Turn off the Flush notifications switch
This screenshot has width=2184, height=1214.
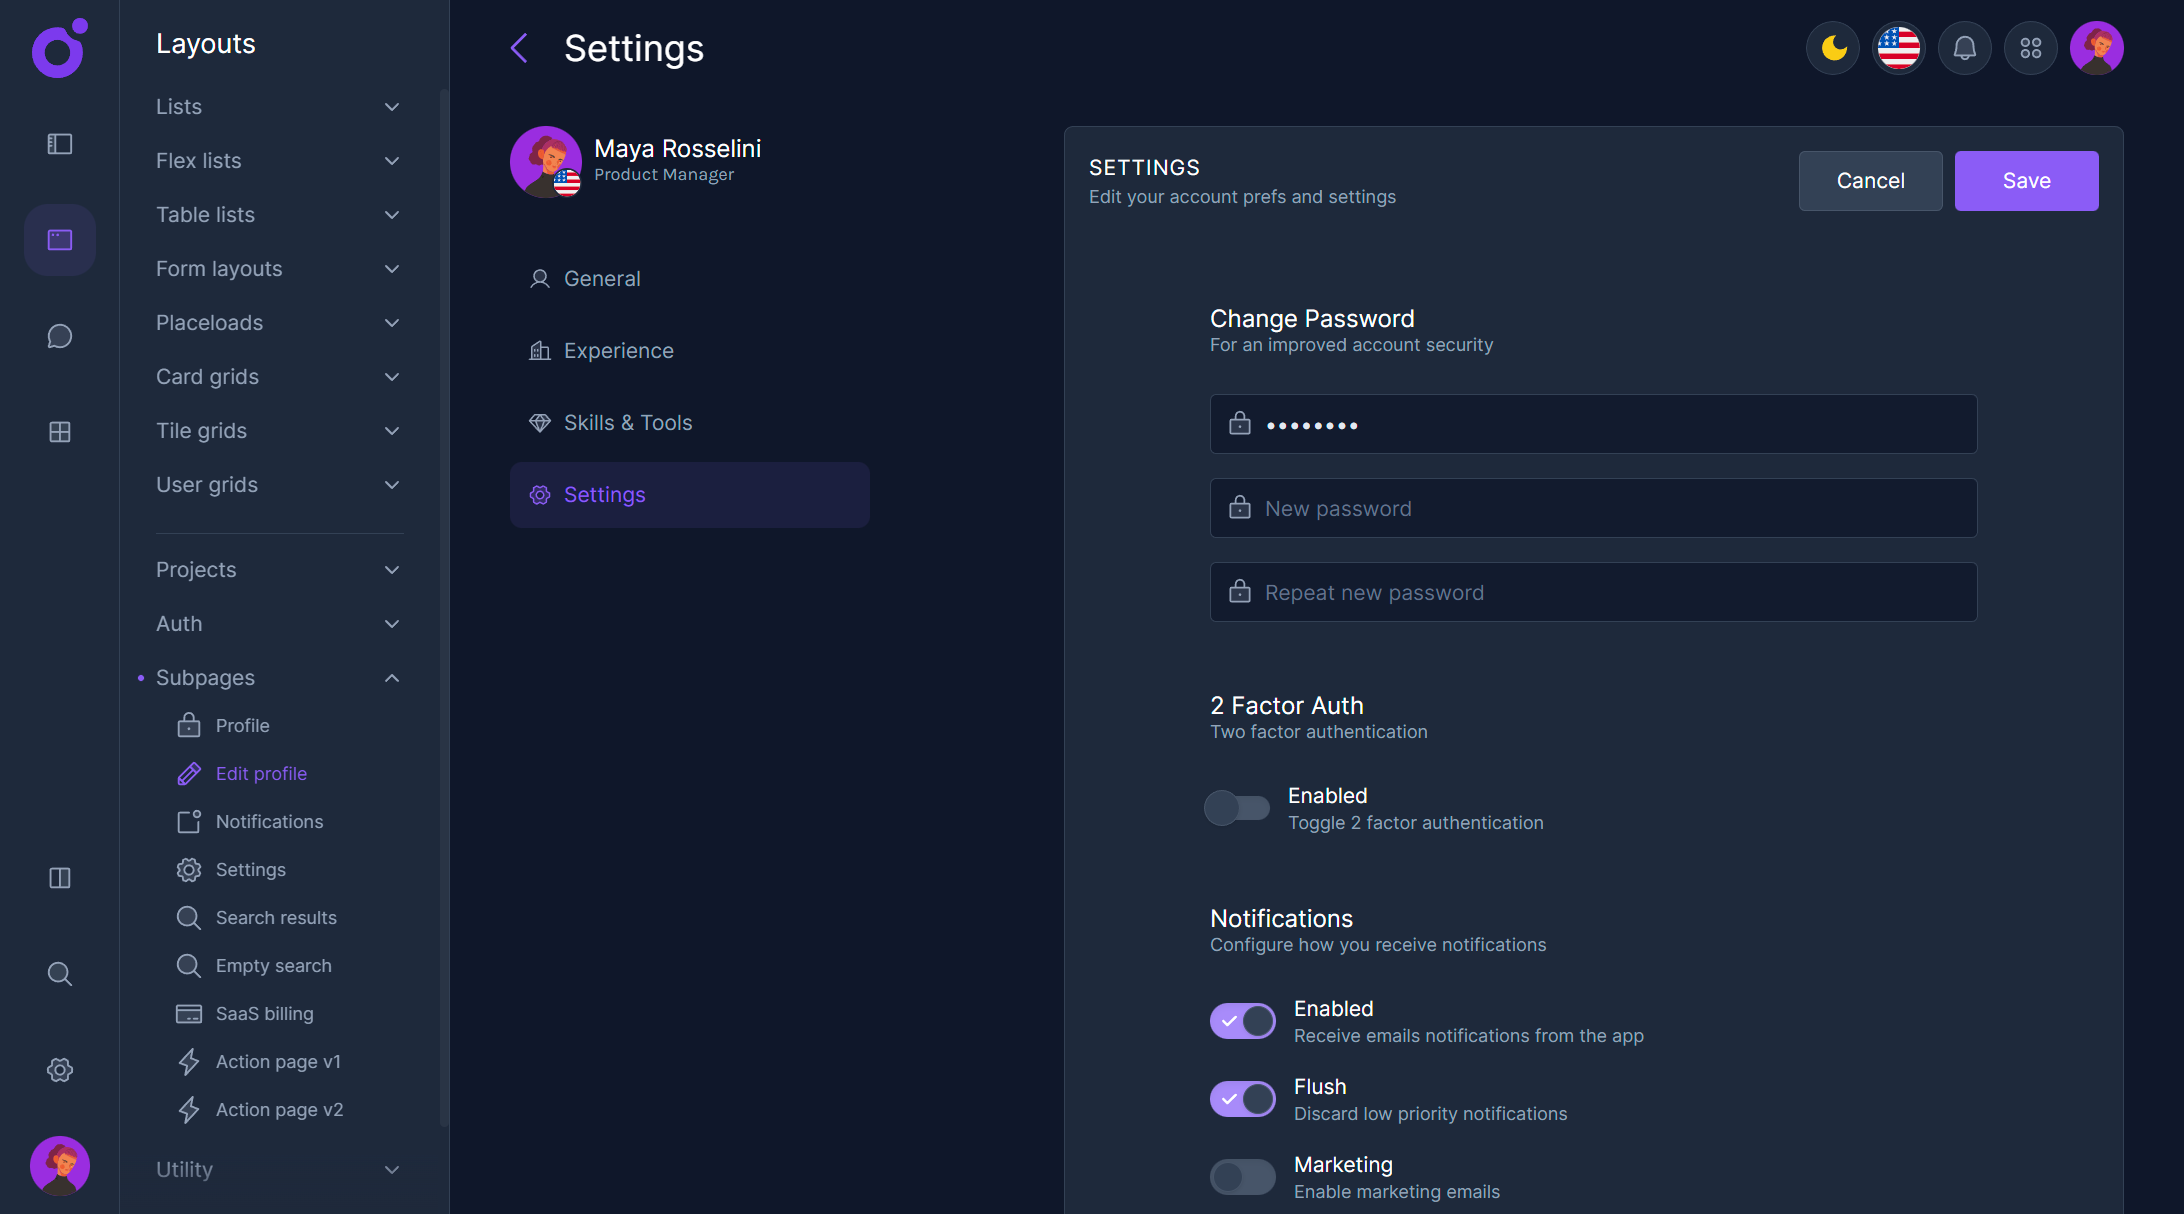click(x=1242, y=1099)
